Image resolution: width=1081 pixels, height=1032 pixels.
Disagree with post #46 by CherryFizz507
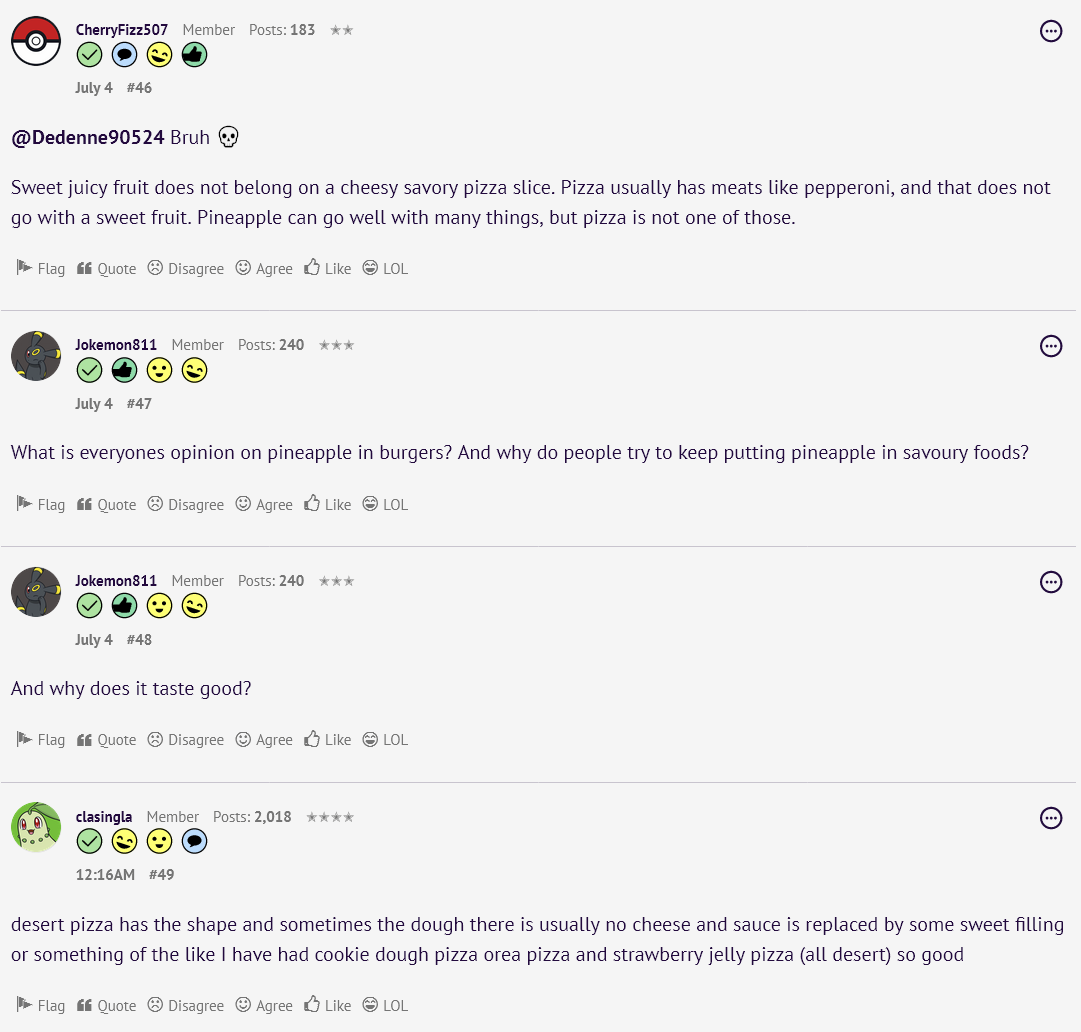[186, 268]
